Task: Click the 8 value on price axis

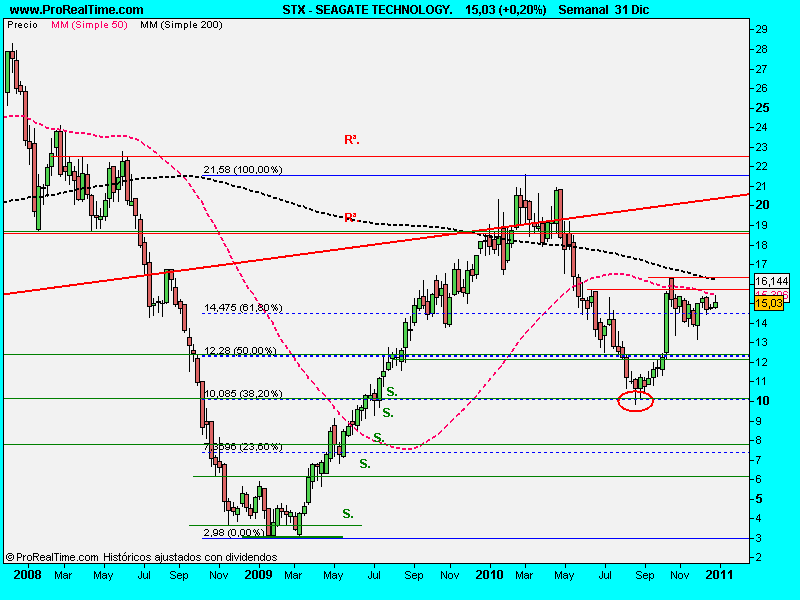Action: click(759, 440)
